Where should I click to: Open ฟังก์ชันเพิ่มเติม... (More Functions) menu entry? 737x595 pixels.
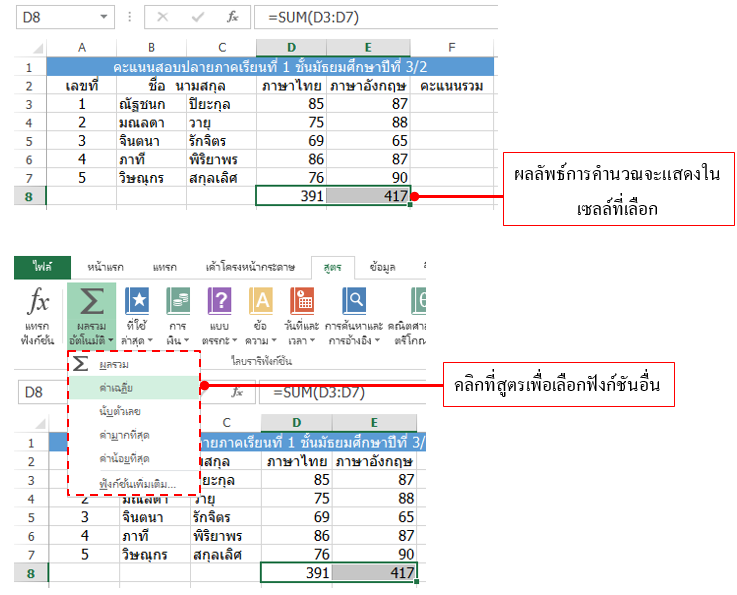[138, 484]
